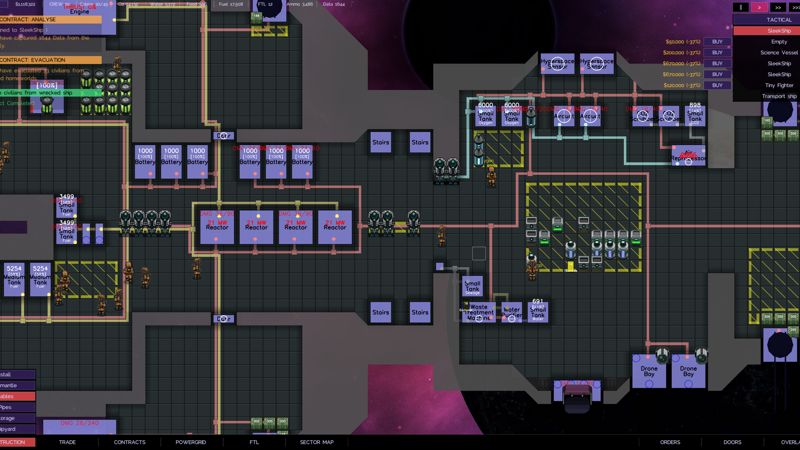Open the TRADE menu
Screen dimensions: 800x450
pos(67,442)
